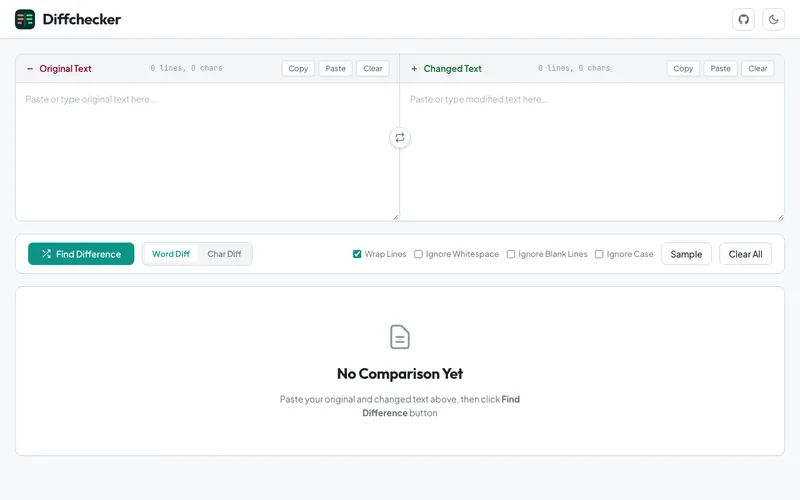Viewport: 800px width, 500px height.
Task: Click the changed text area resize handle
Action: click(x=781, y=217)
